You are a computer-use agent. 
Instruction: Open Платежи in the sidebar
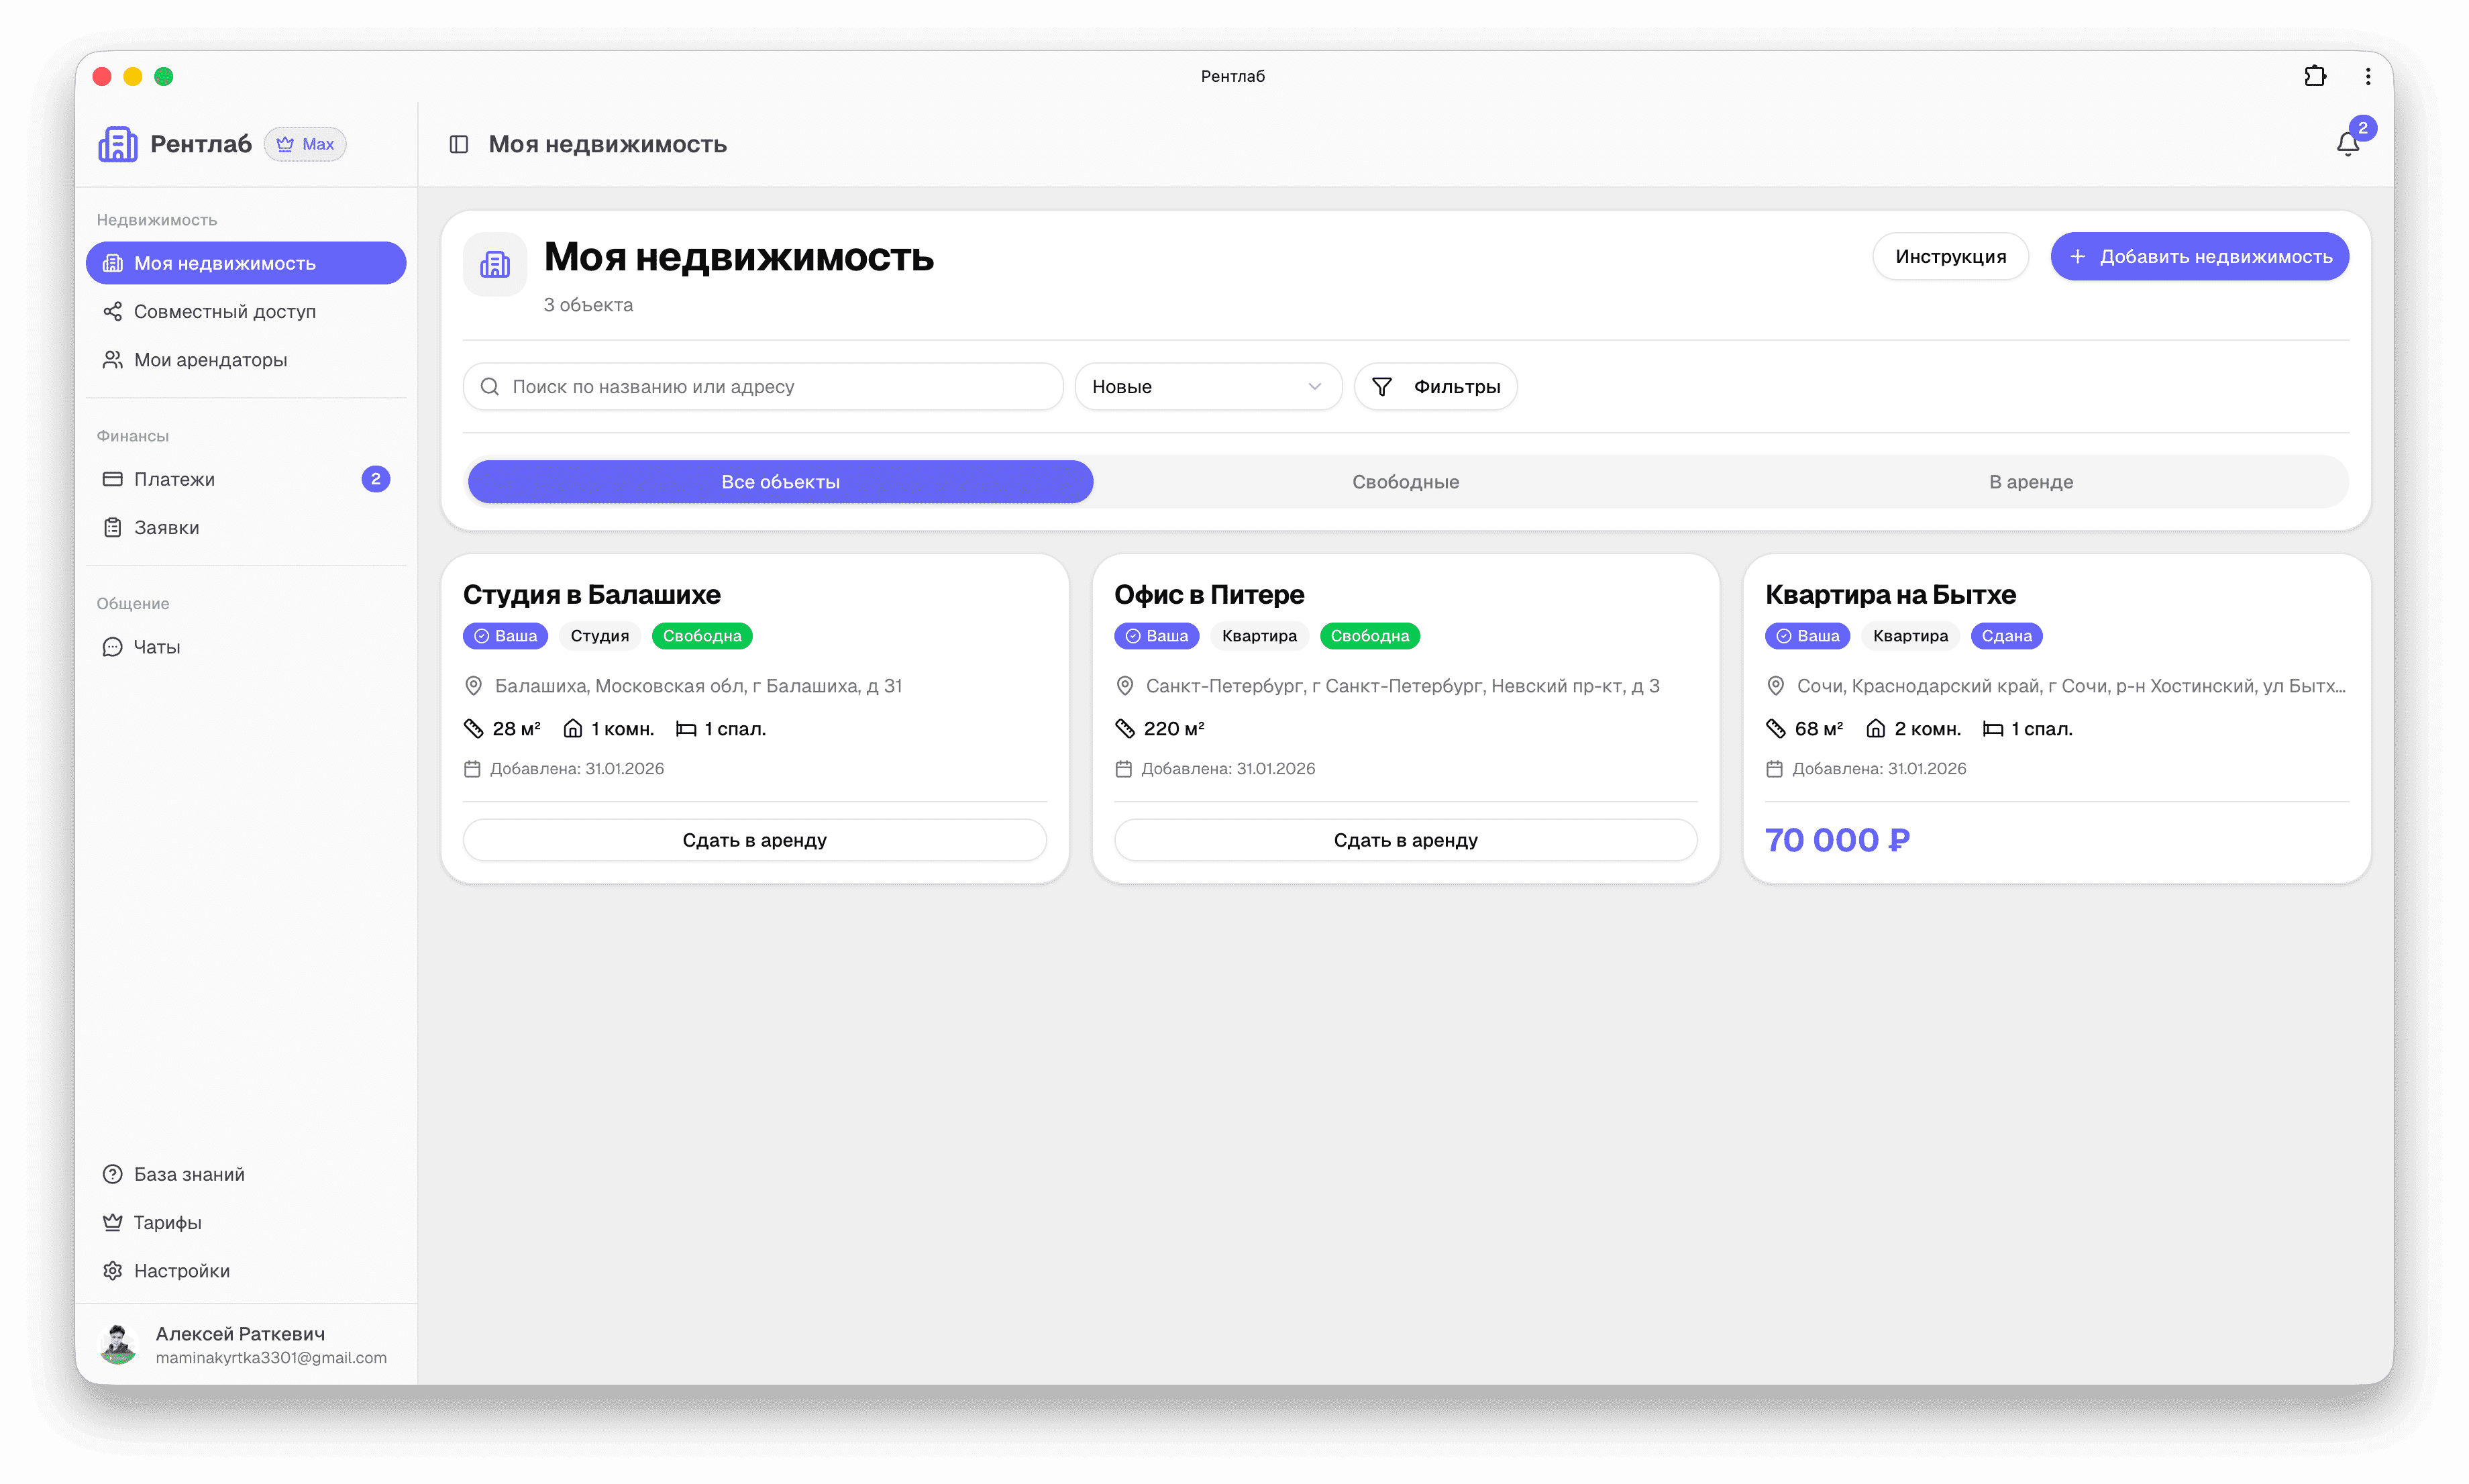174,479
